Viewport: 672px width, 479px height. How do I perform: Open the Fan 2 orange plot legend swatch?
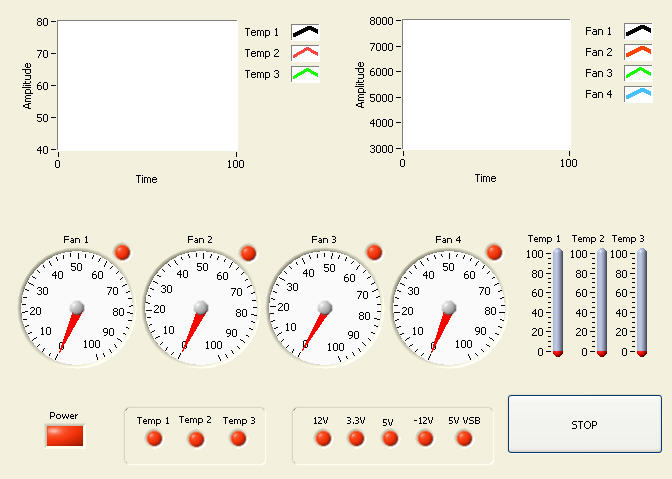(638, 52)
